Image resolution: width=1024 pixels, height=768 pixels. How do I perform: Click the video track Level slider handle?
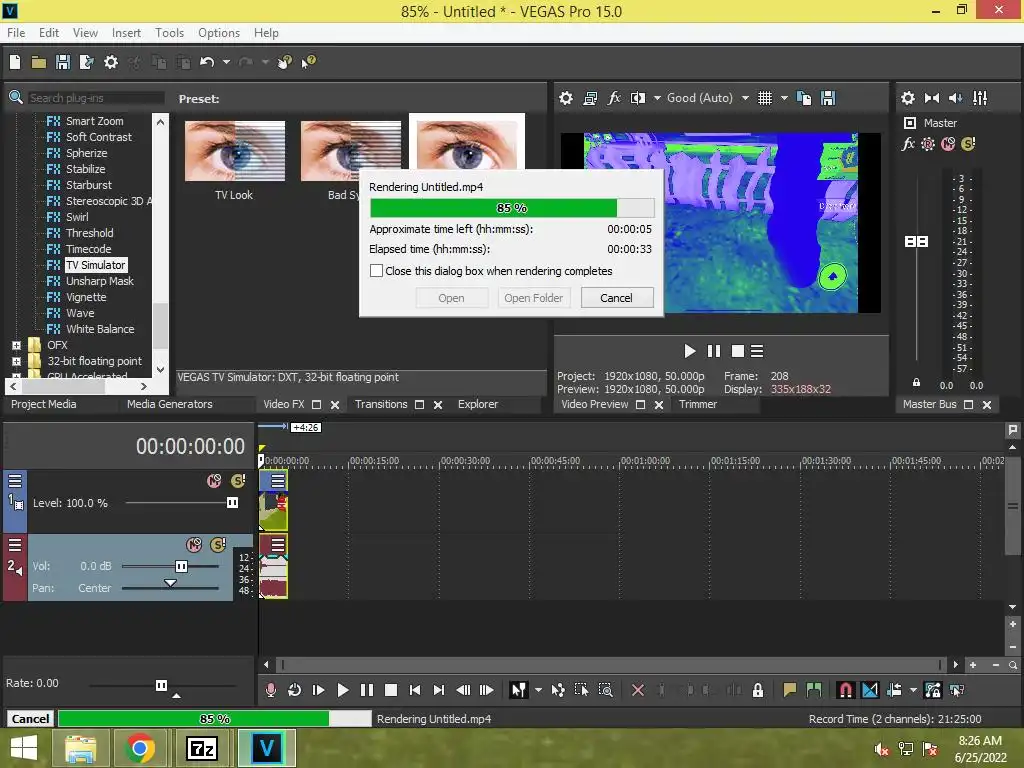tap(232, 503)
